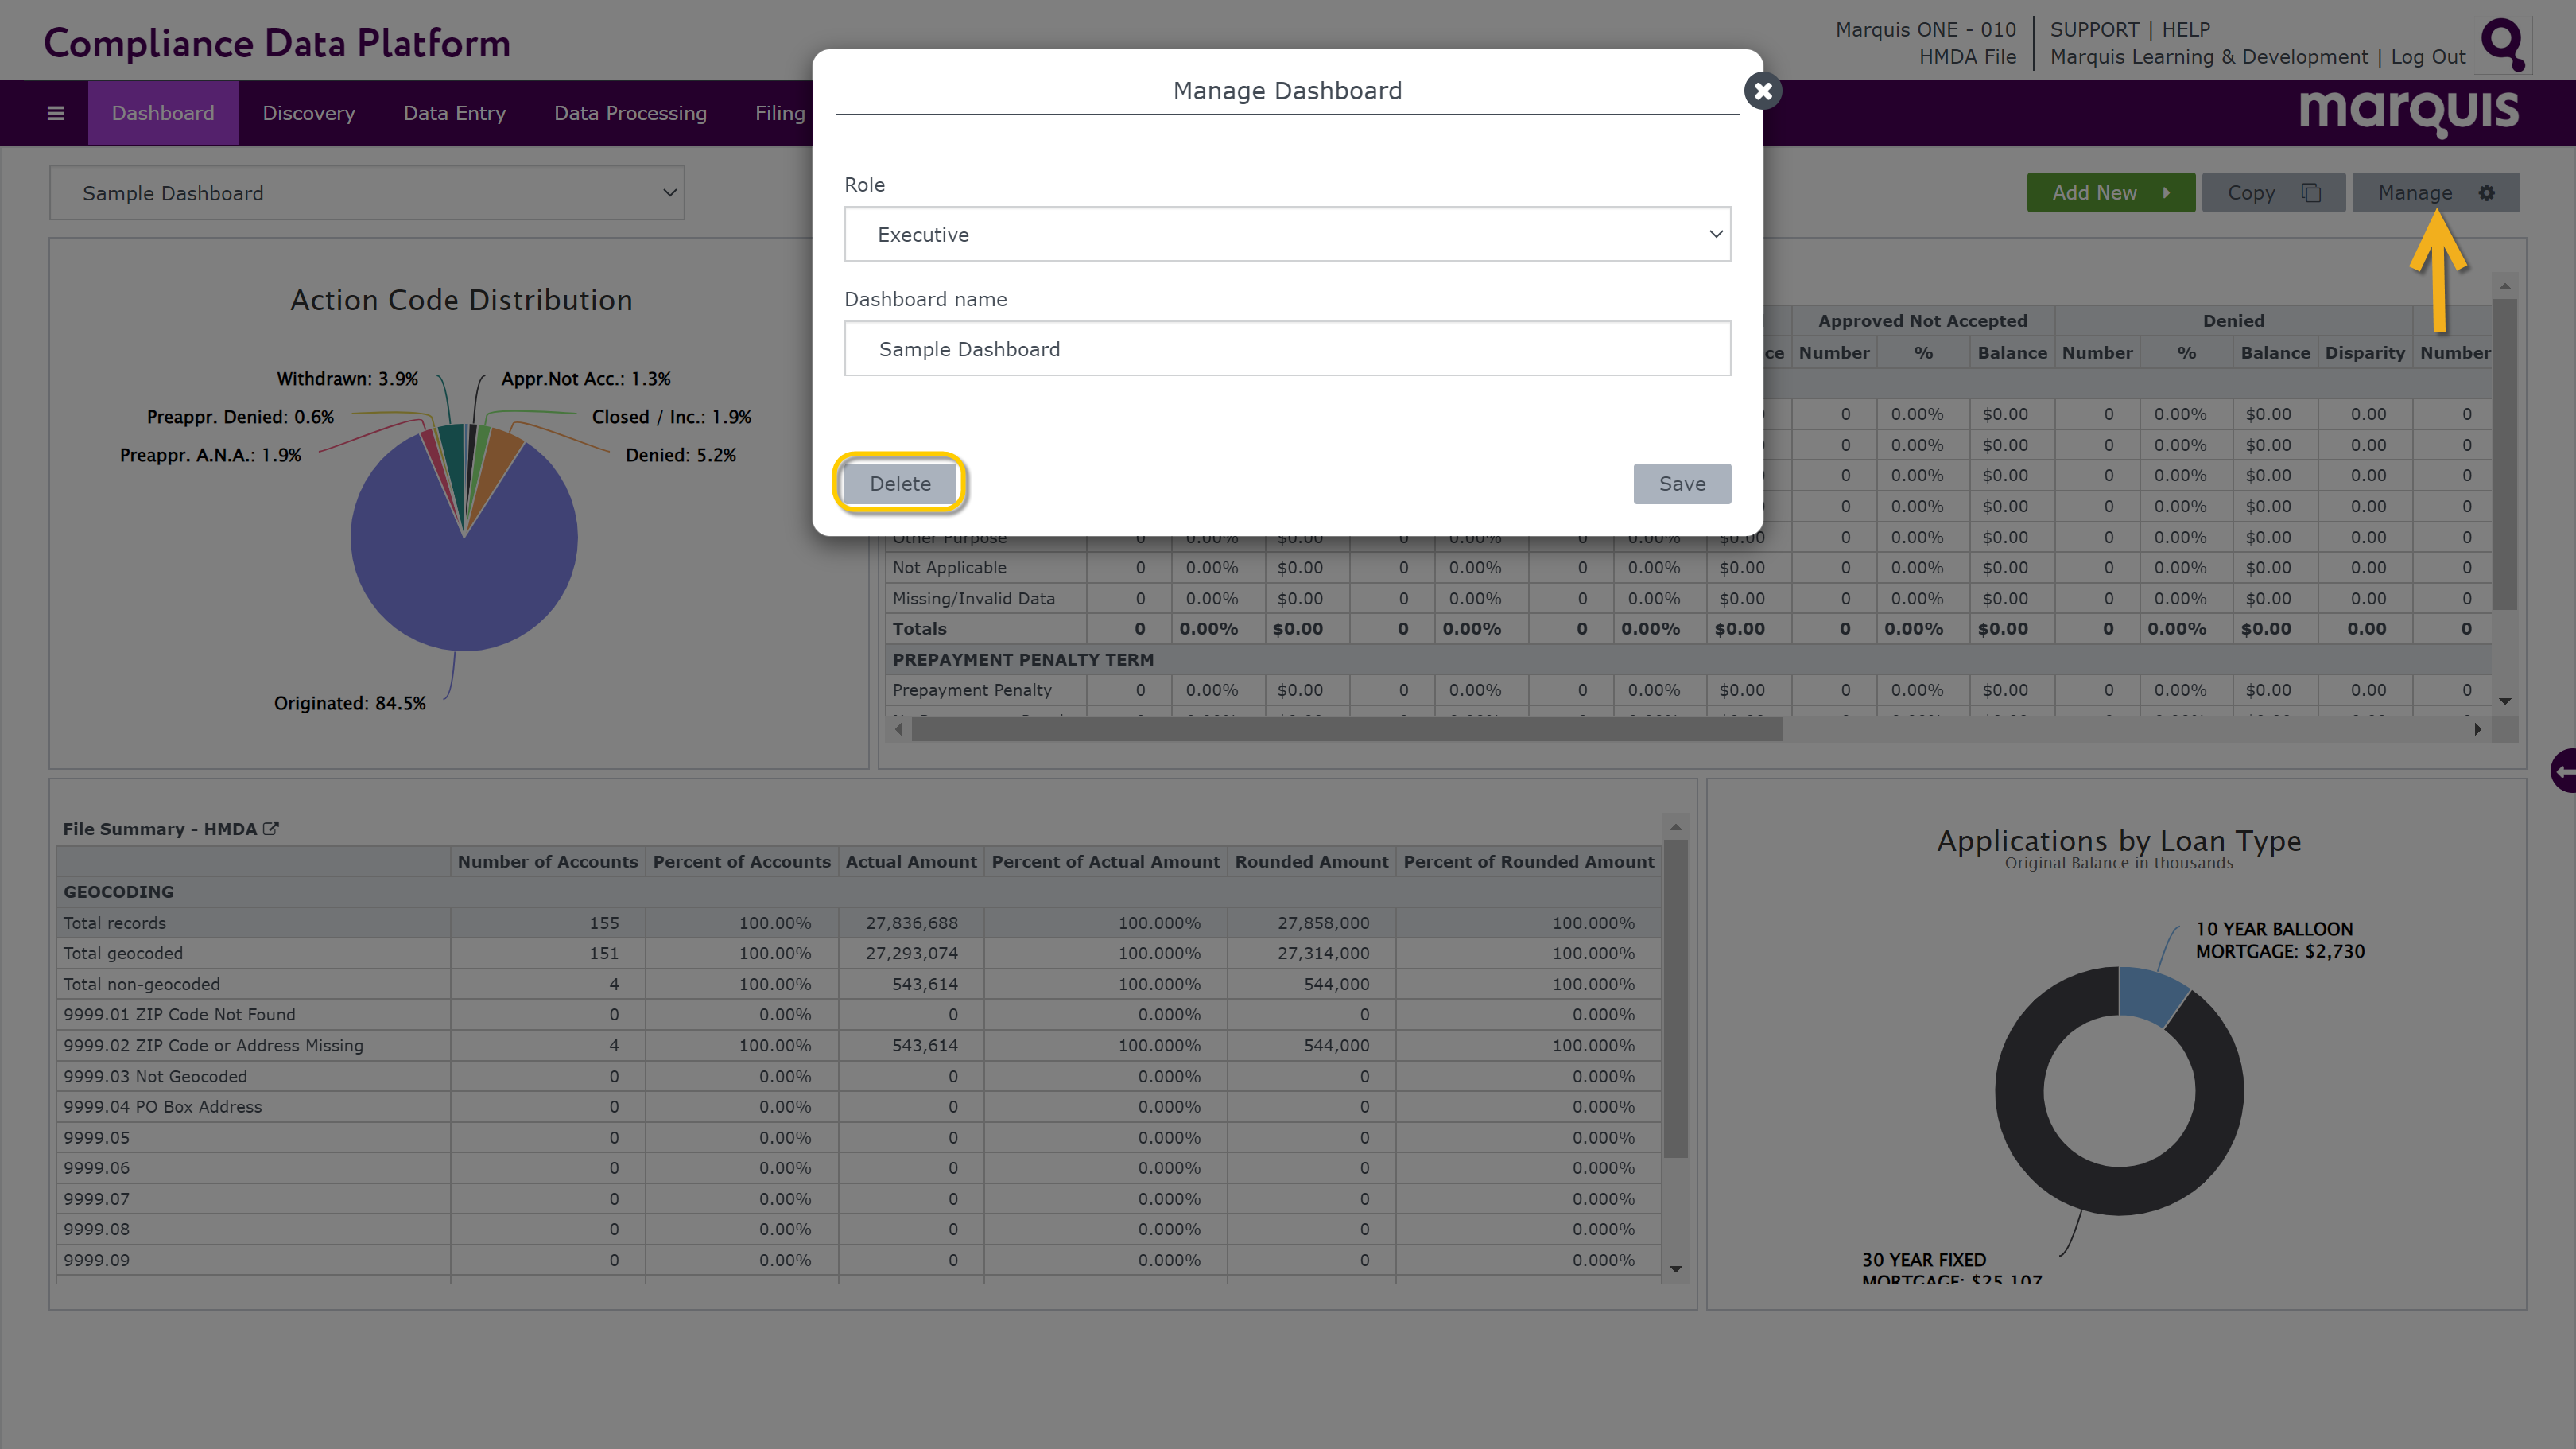Switch to the Discovery tab
Screen dimensions: 2576x1449
(309, 113)
